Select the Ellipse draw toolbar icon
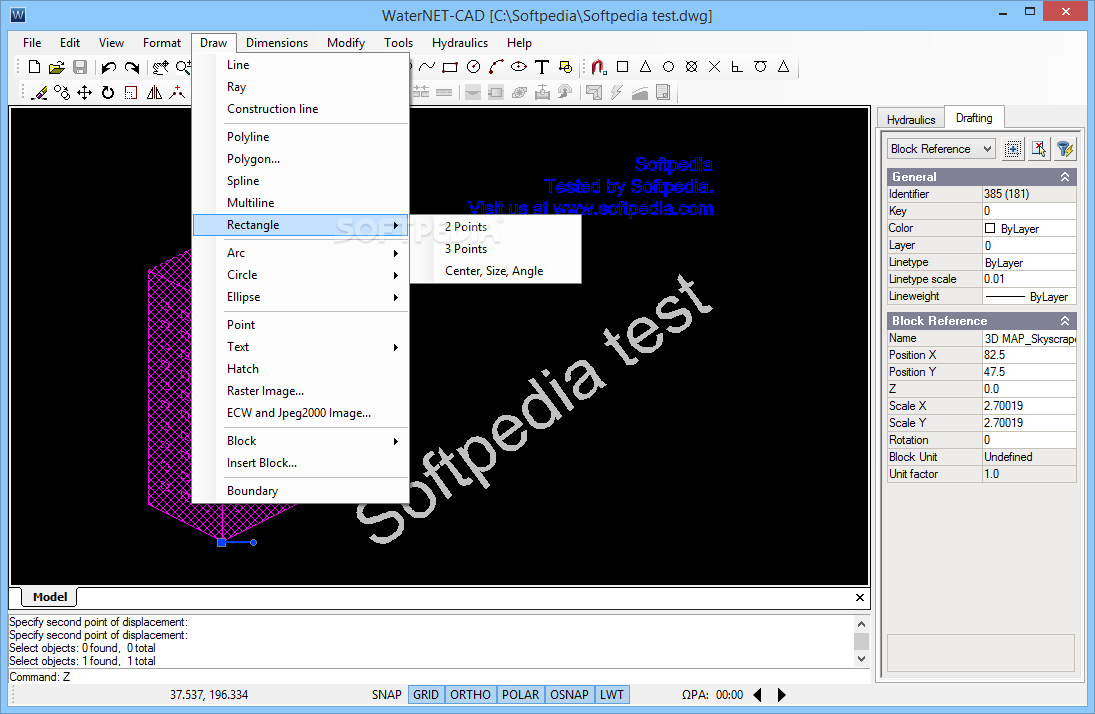This screenshot has width=1095, height=714. tap(519, 67)
